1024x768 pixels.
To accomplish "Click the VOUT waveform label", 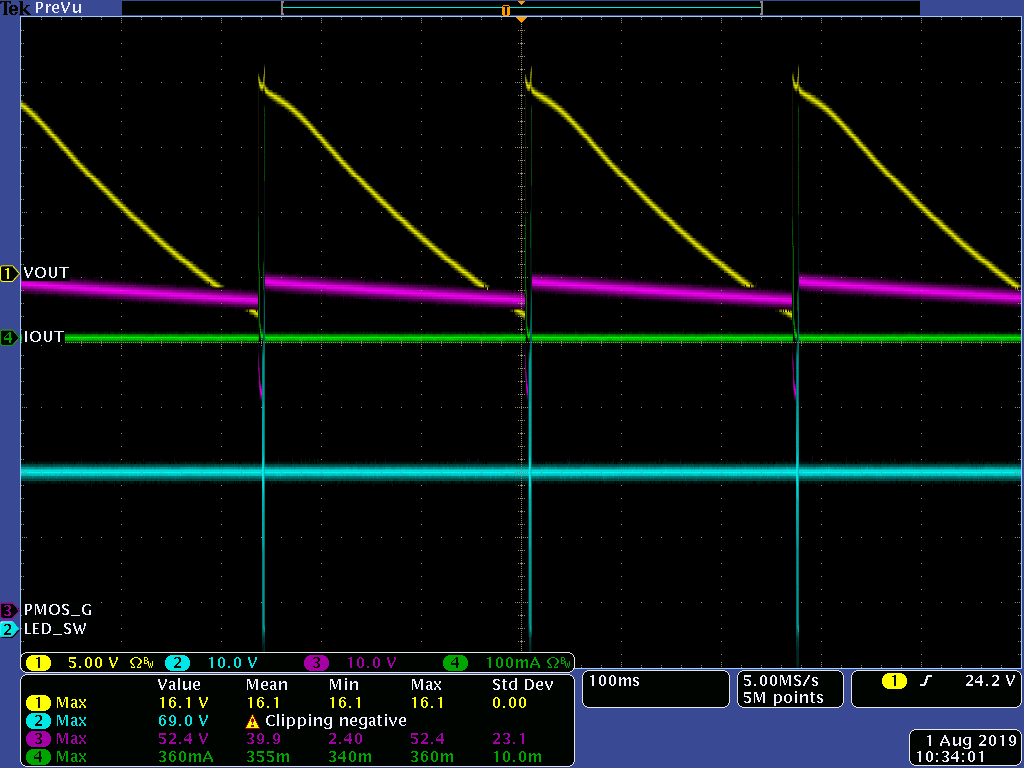I will [x=46, y=273].
